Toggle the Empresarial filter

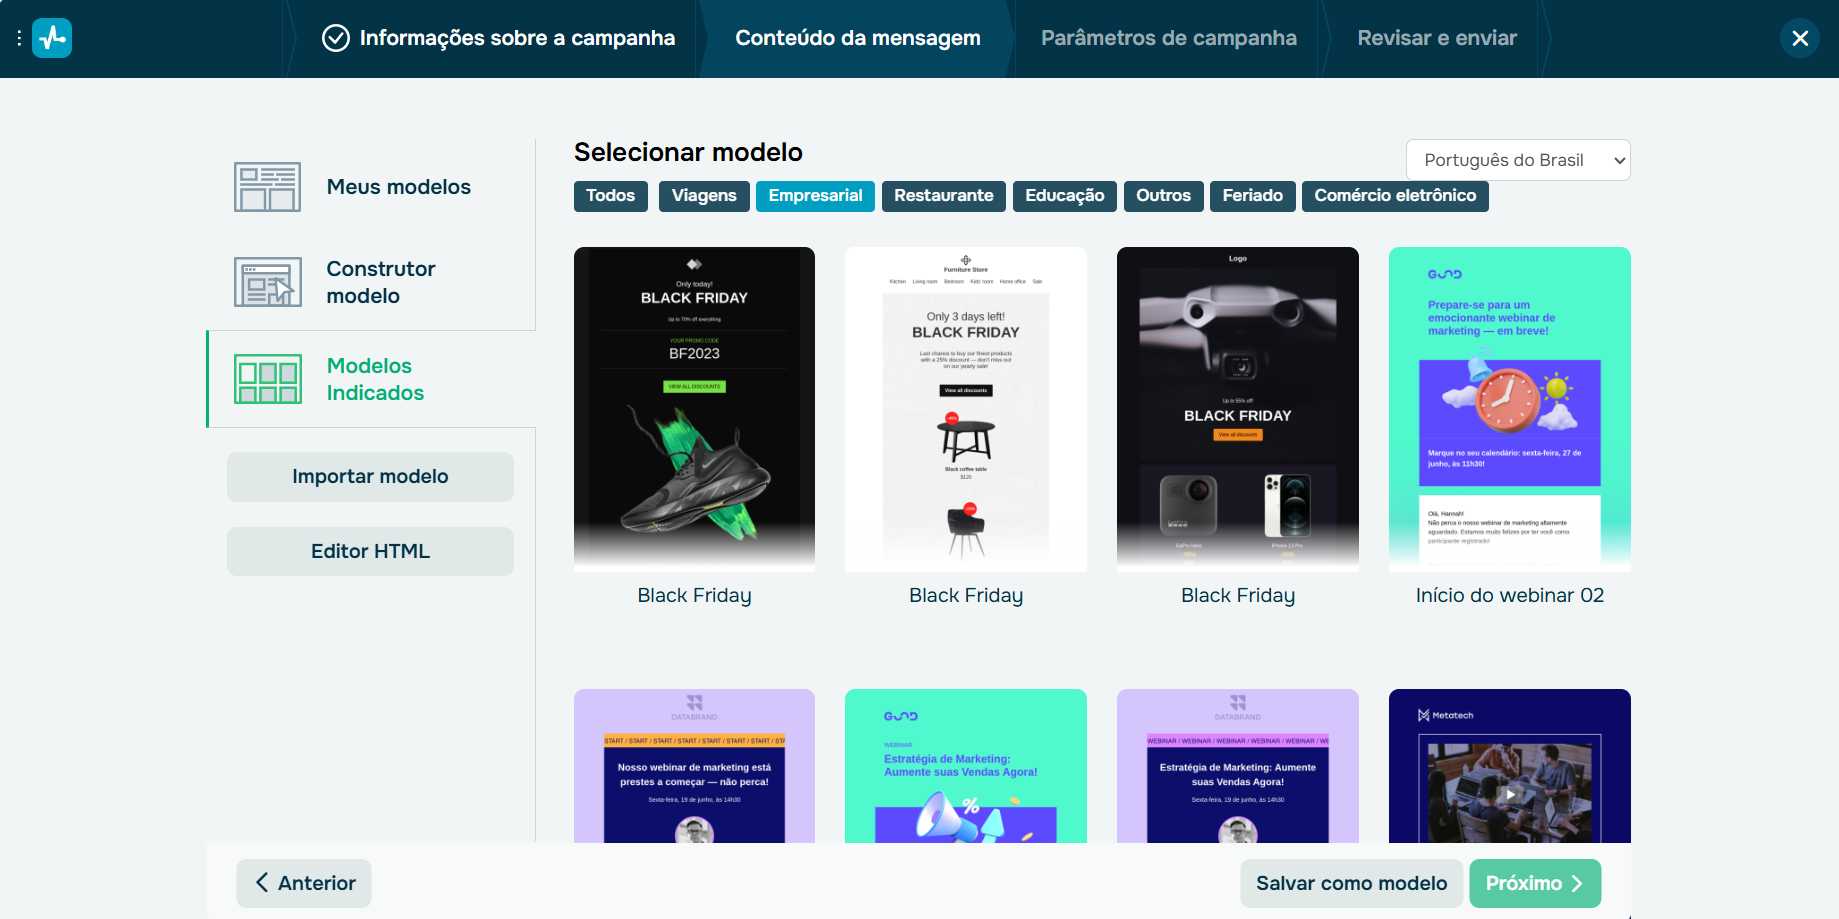pyautogui.click(x=815, y=196)
